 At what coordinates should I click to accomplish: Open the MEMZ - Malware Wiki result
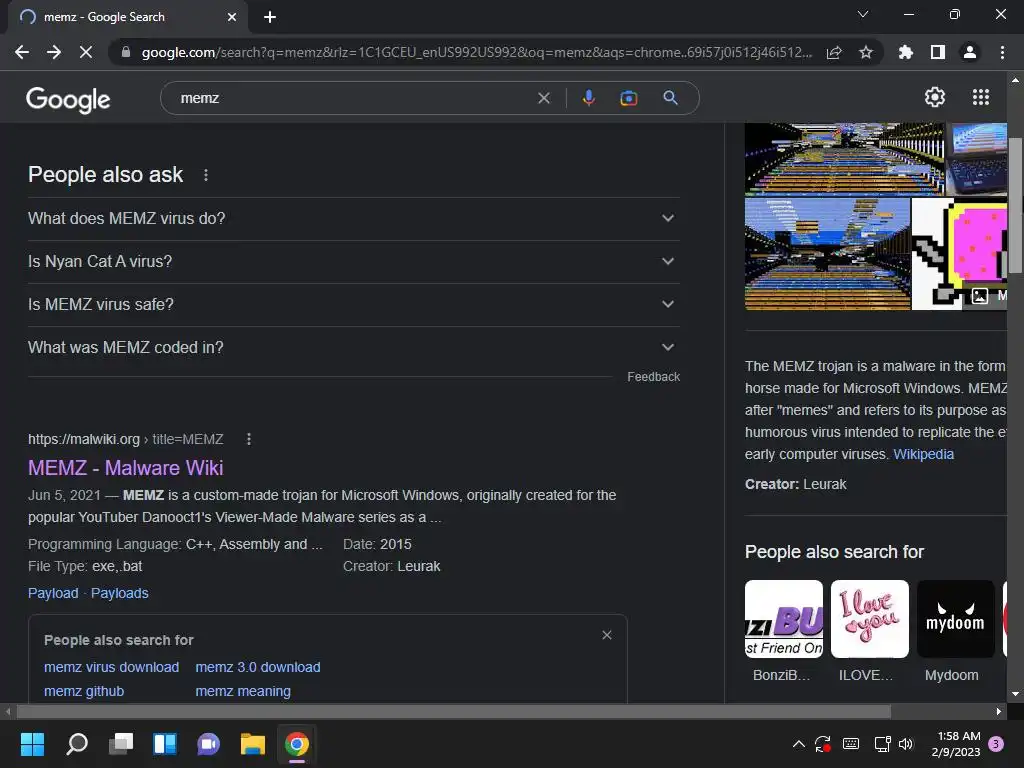pyautogui.click(x=125, y=468)
